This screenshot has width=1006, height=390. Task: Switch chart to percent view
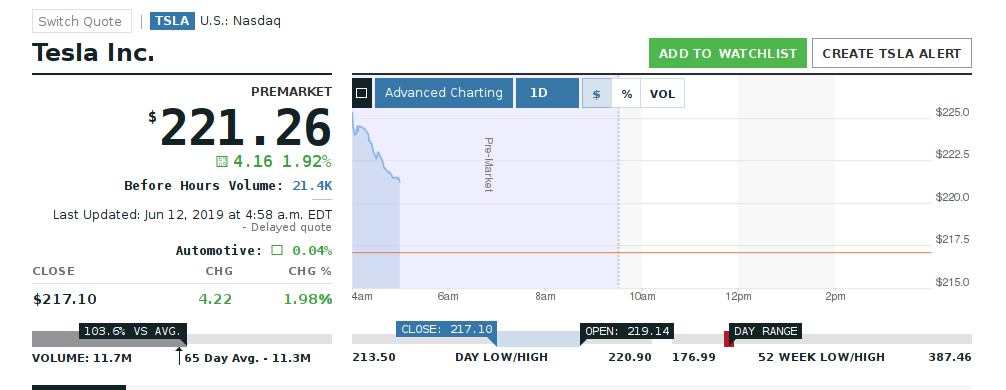(627, 94)
